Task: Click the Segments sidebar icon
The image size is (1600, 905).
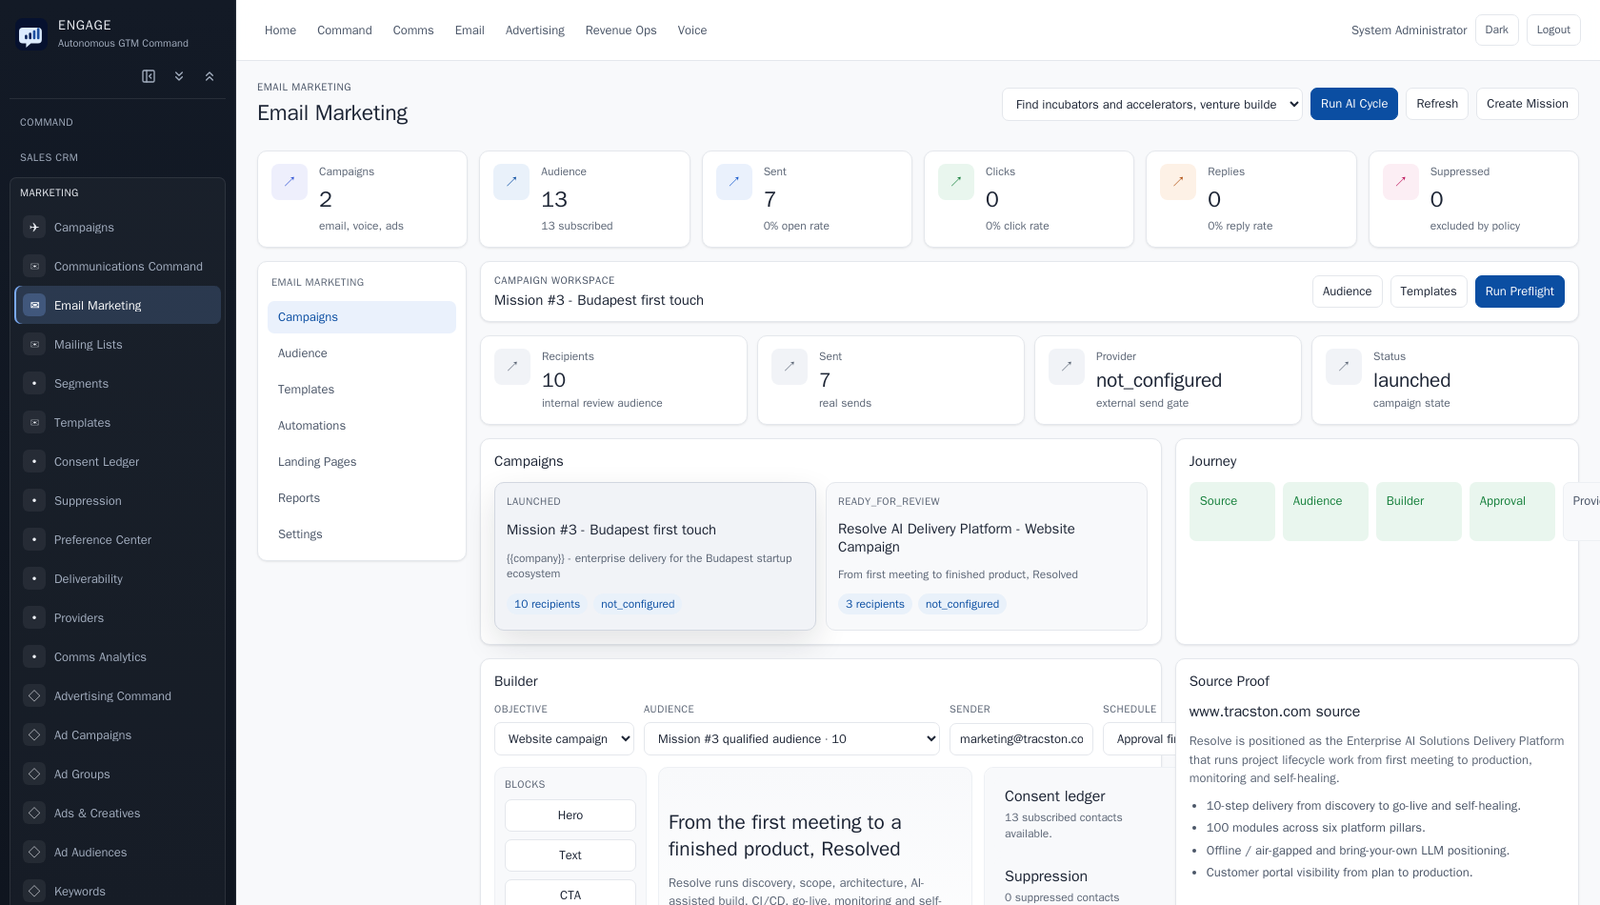Action: point(34,383)
